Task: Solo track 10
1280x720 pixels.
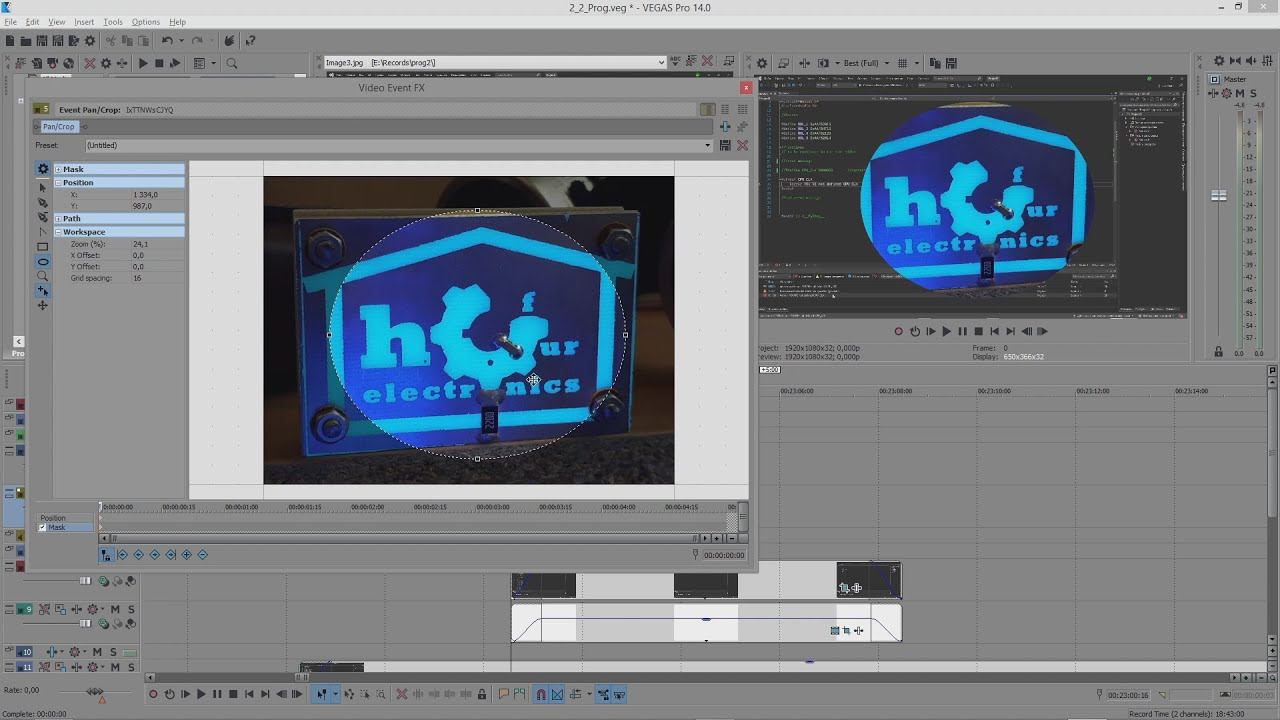Action: click(x=113, y=652)
